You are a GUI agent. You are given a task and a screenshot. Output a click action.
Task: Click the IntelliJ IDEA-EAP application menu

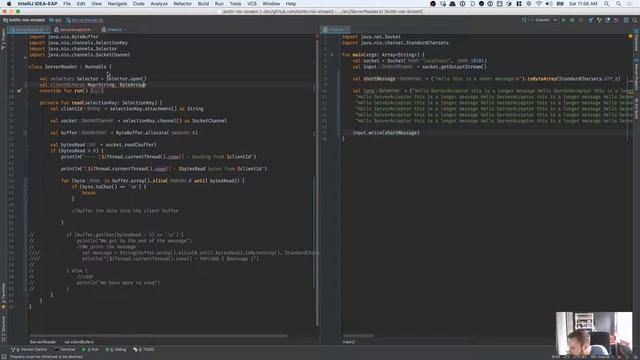coord(38,4)
